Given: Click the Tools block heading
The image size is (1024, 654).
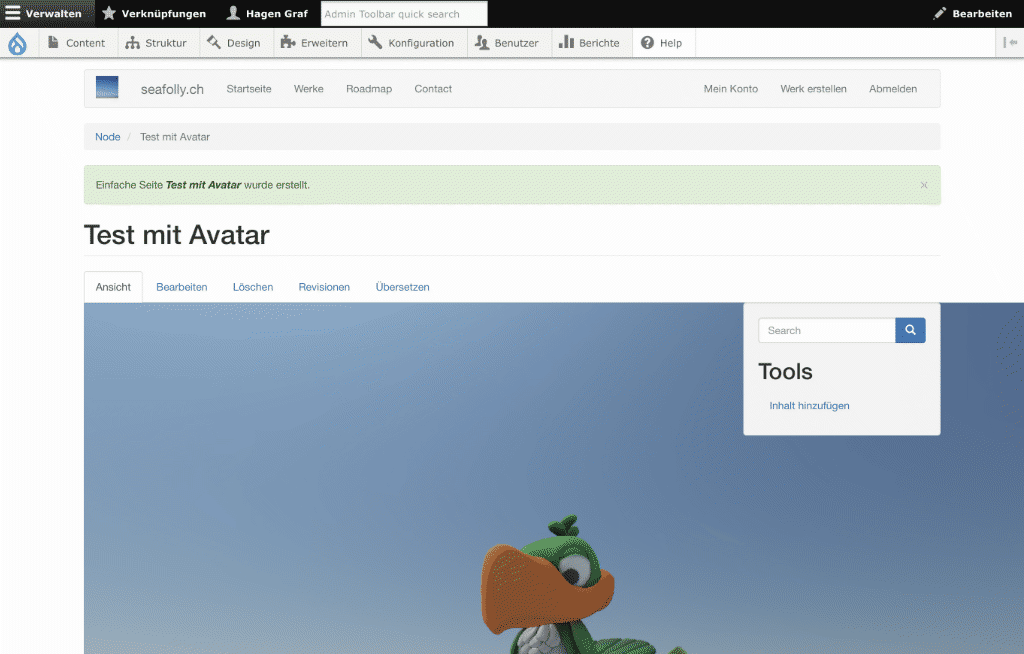Looking at the screenshot, I should click(x=785, y=372).
